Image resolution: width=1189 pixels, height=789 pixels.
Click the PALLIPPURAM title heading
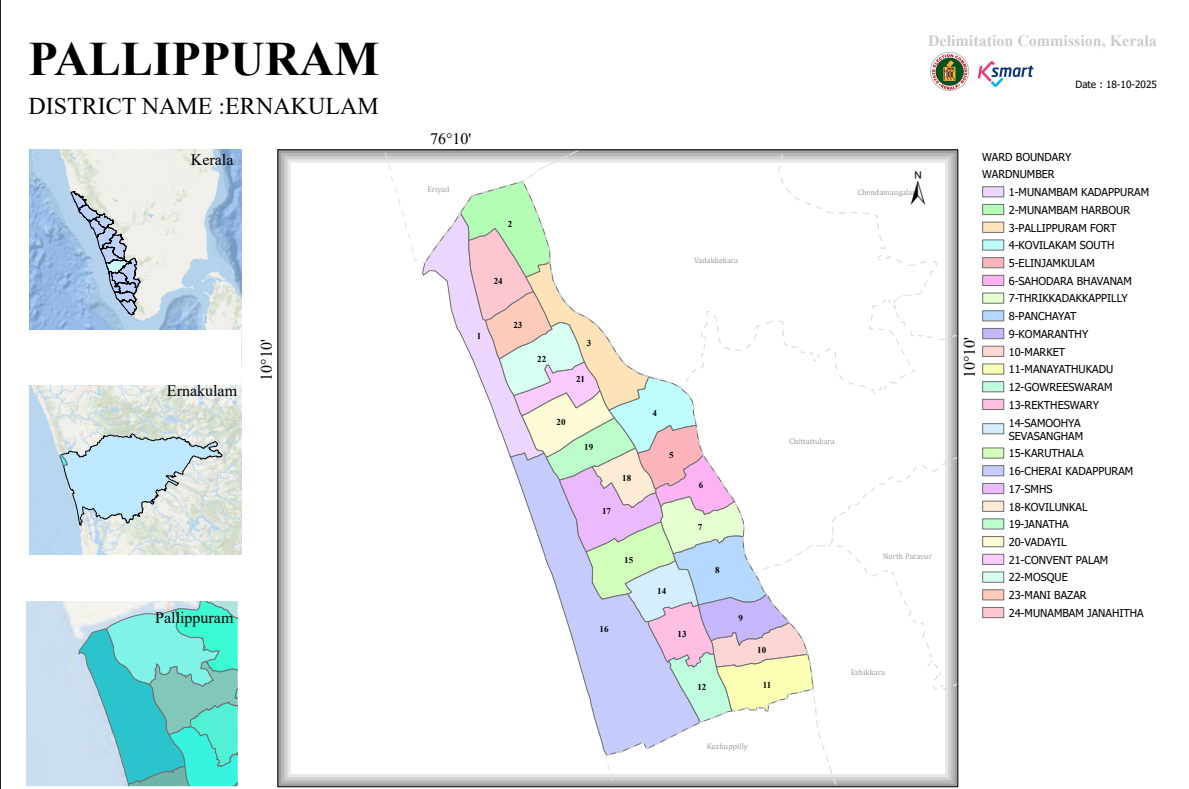(x=203, y=59)
